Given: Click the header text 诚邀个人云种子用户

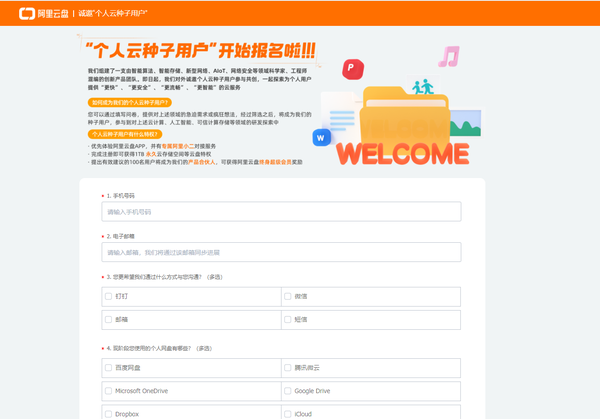Looking at the screenshot, I should [x=113, y=13].
